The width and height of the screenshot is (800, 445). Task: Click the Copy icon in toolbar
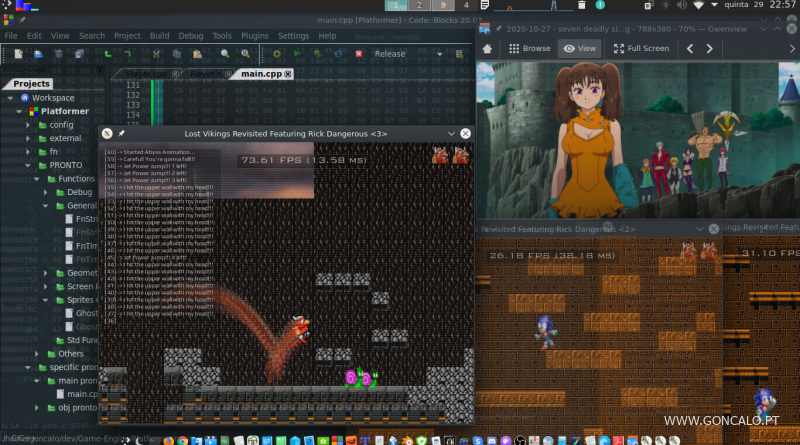pos(177,54)
